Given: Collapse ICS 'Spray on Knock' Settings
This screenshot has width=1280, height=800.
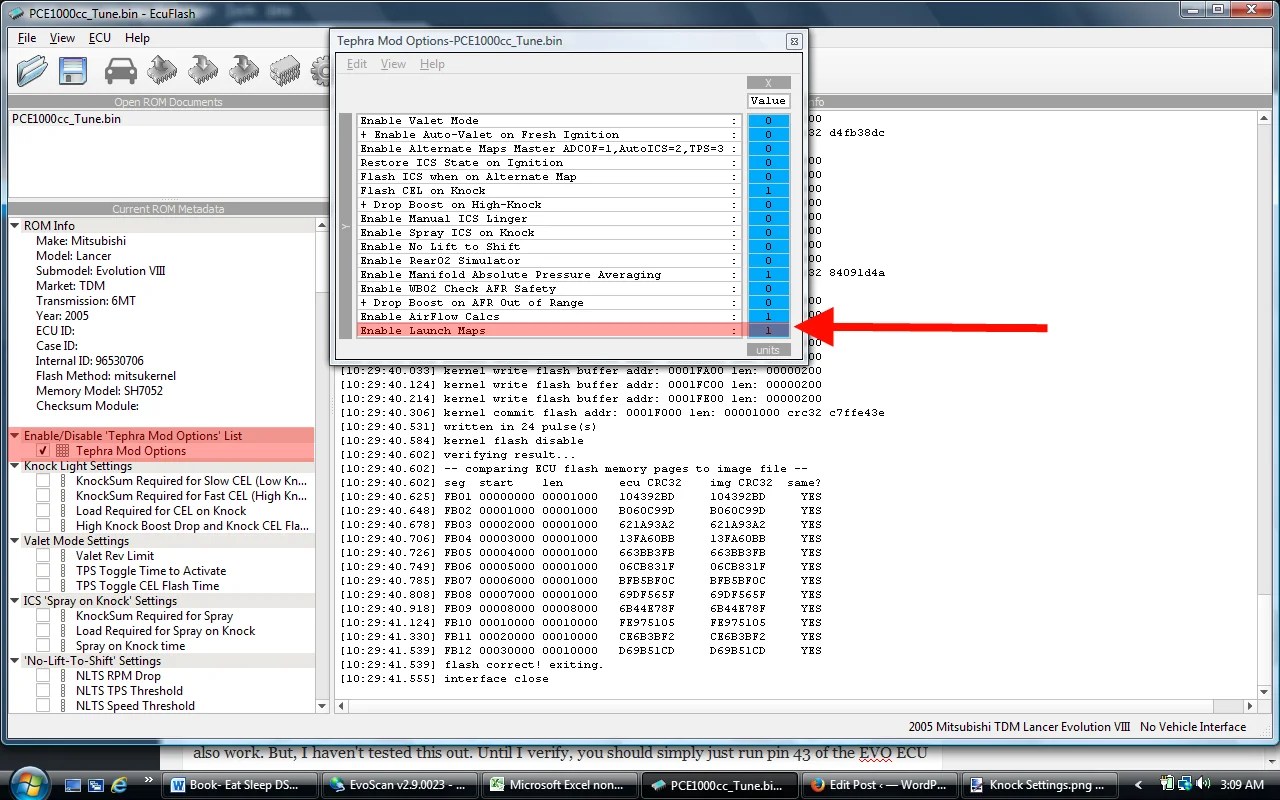Looking at the screenshot, I should pos(16,601).
